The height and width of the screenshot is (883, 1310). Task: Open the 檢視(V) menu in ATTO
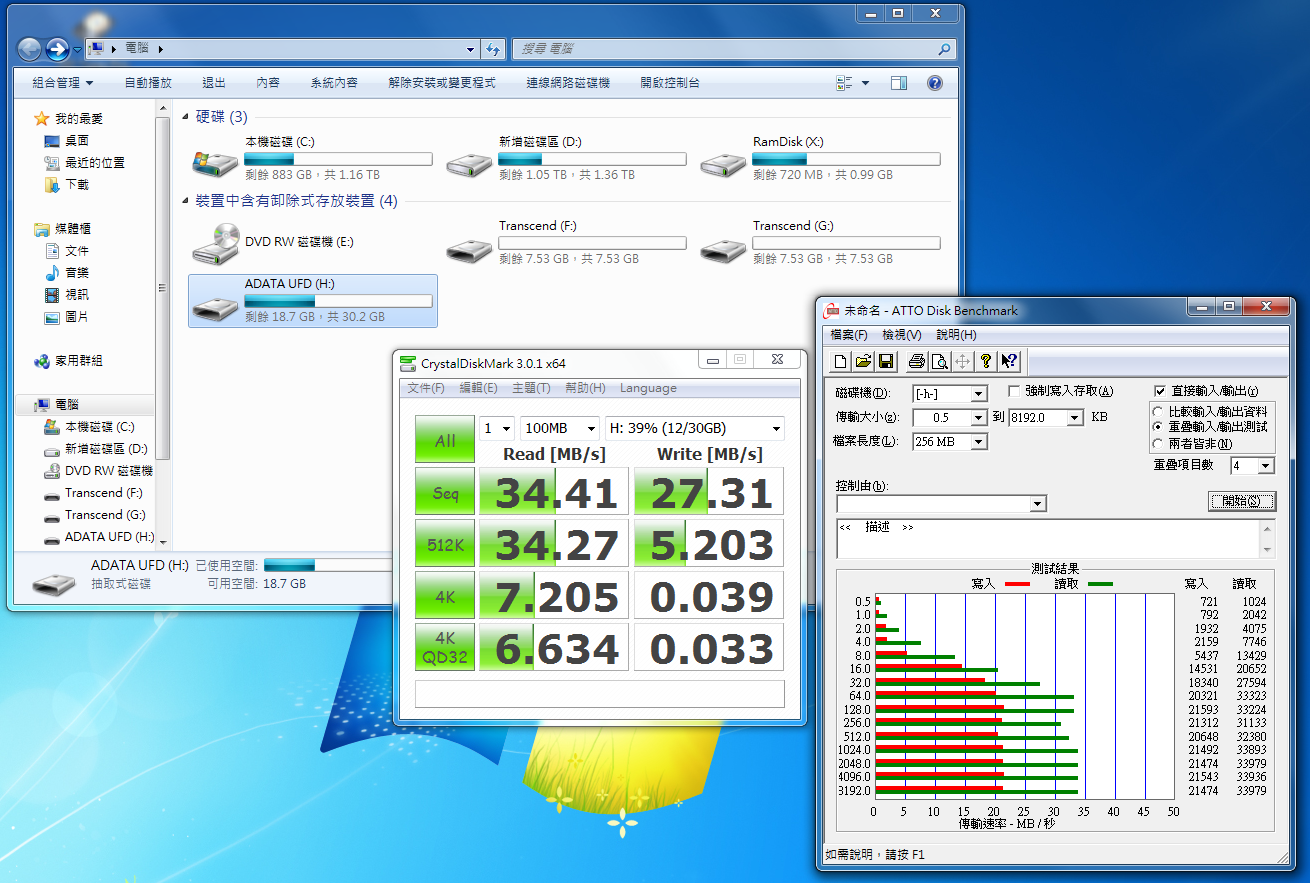901,335
